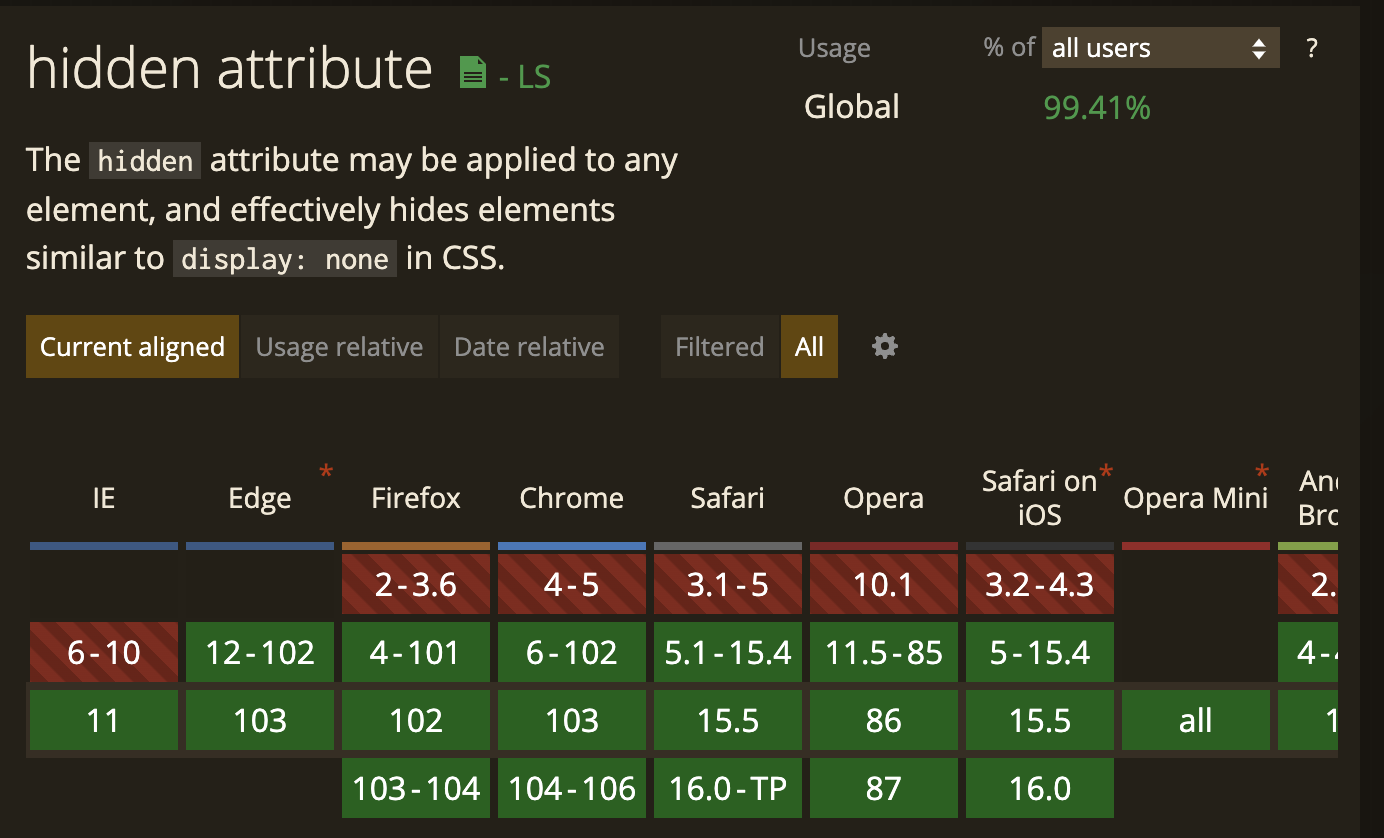Select Firefox 103-104 cell
The height and width of the screenshot is (838, 1384).
pyautogui.click(x=416, y=788)
